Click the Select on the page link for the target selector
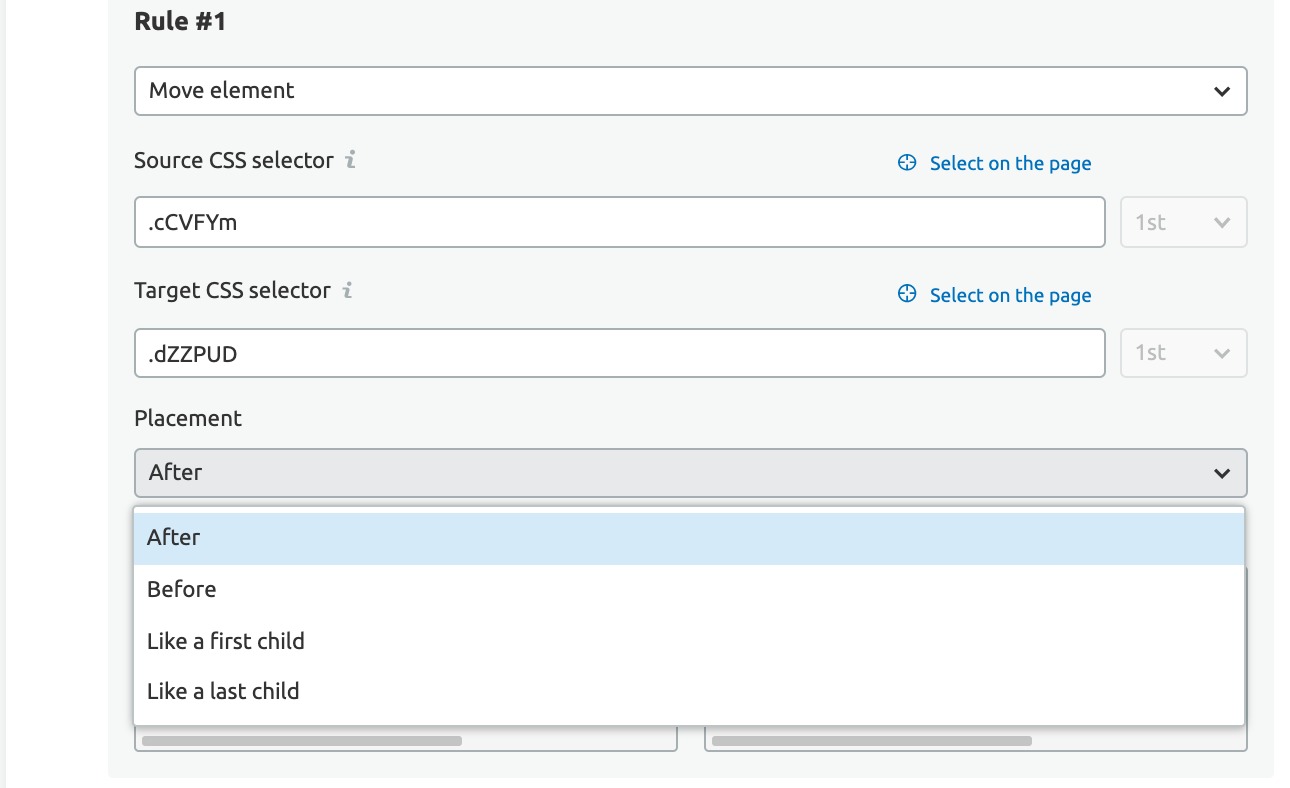The image size is (1290, 788). pos(1010,295)
